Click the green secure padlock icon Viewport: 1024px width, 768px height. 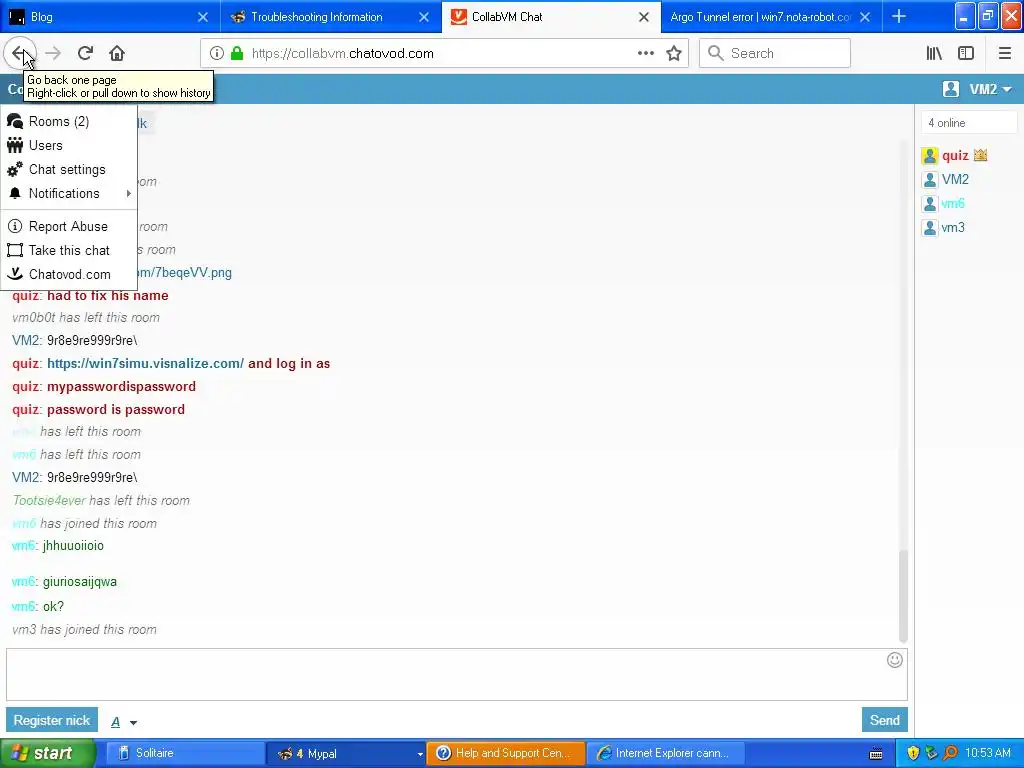(236, 54)
